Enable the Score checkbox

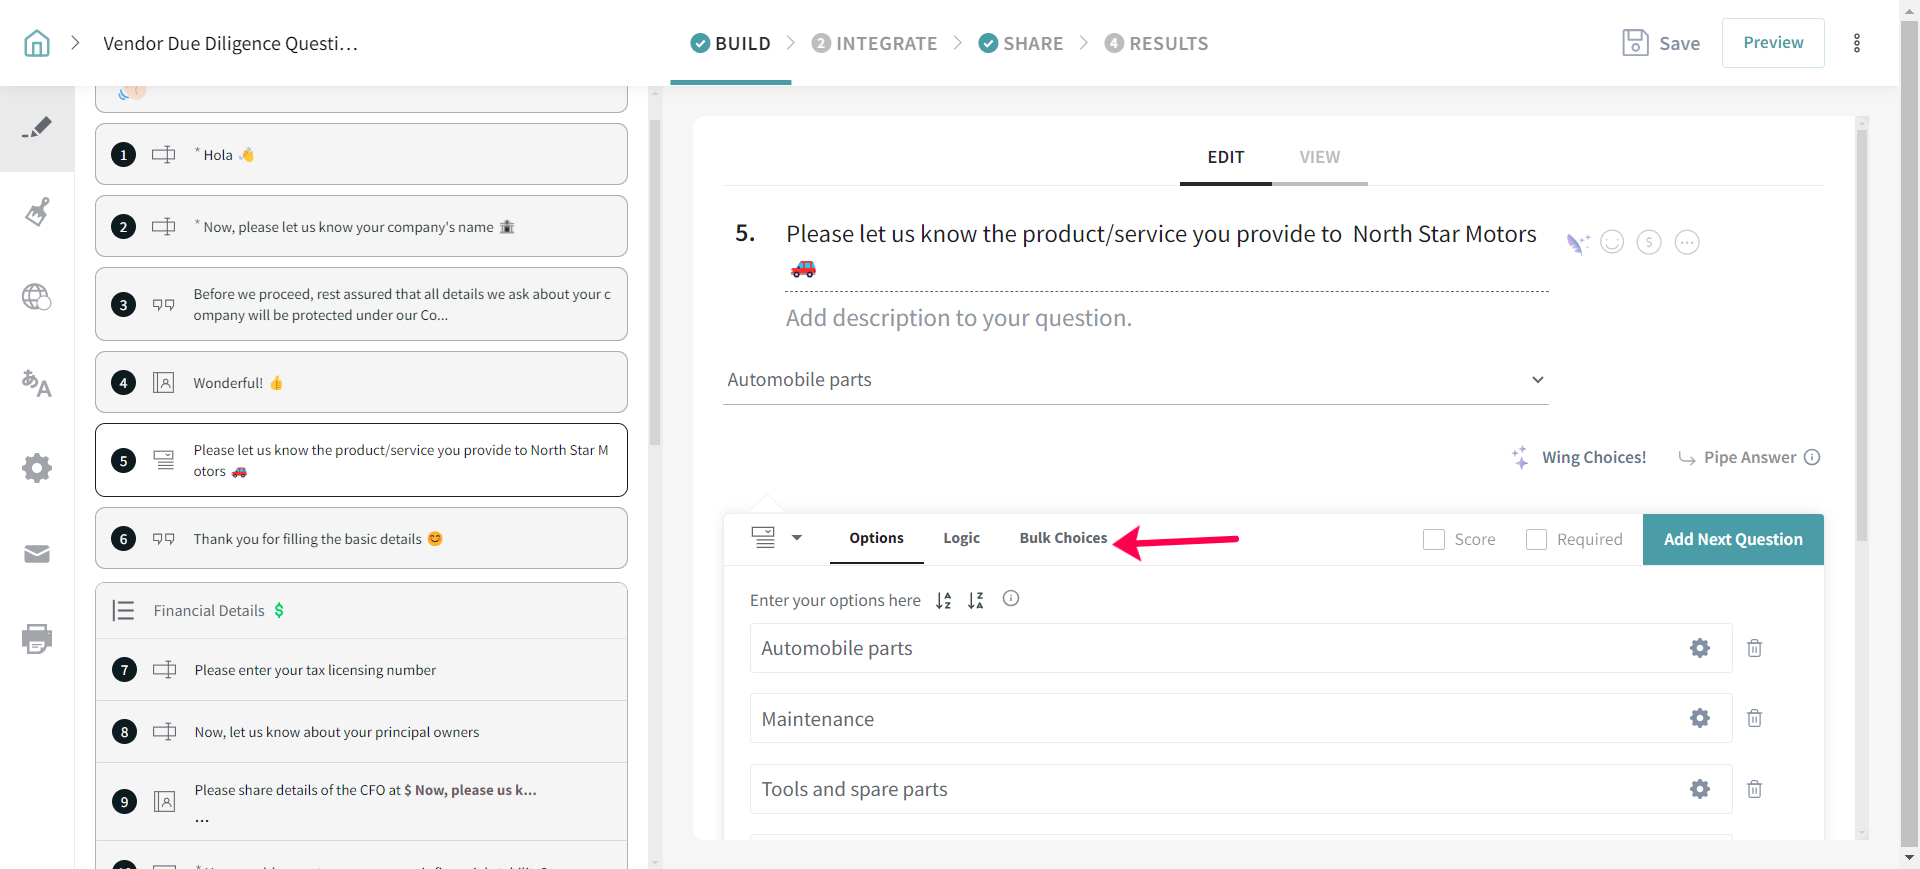coord(1434,539)
